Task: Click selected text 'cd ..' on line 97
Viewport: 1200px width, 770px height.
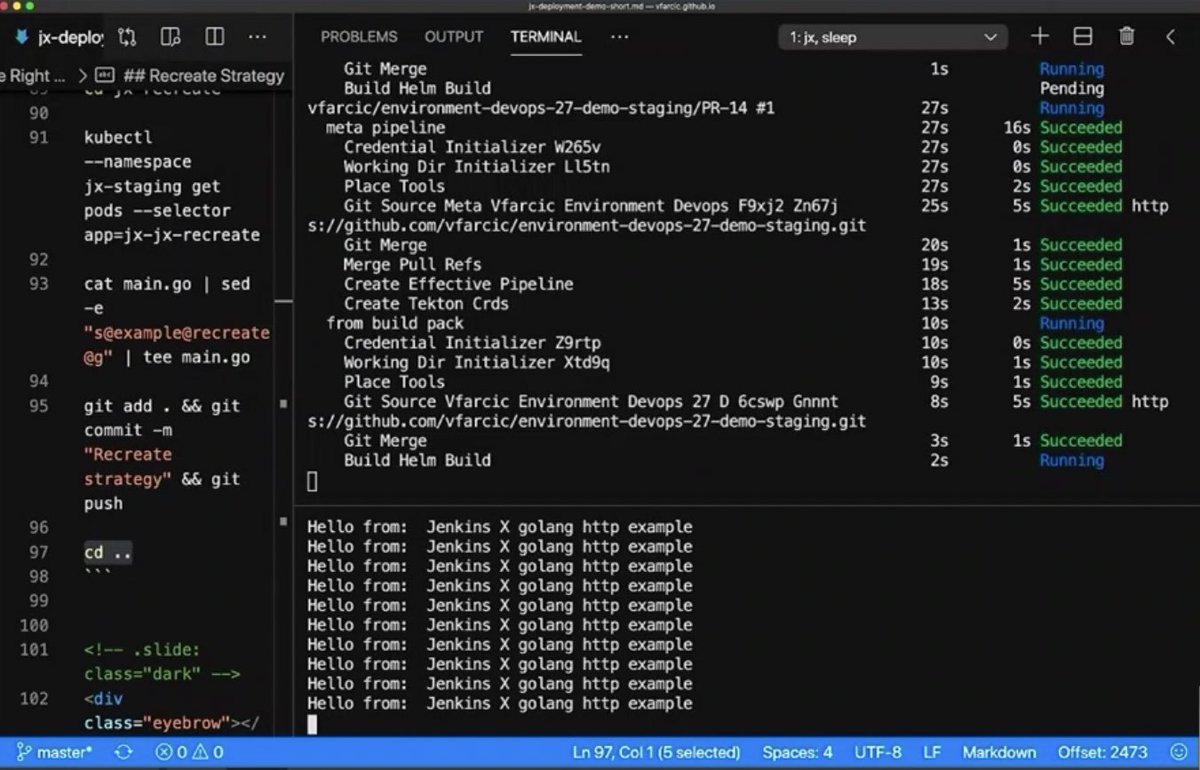Action: 108,553
